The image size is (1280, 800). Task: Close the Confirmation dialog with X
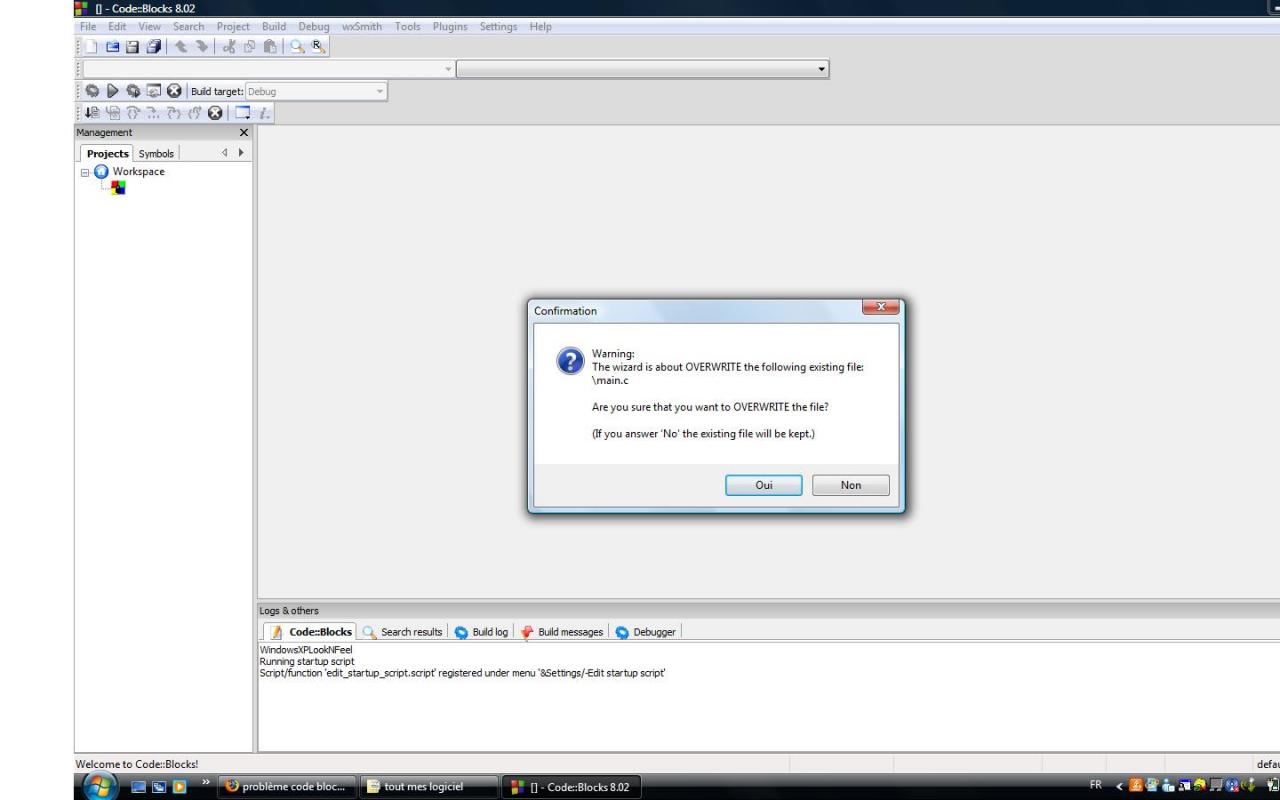(880, 308)
